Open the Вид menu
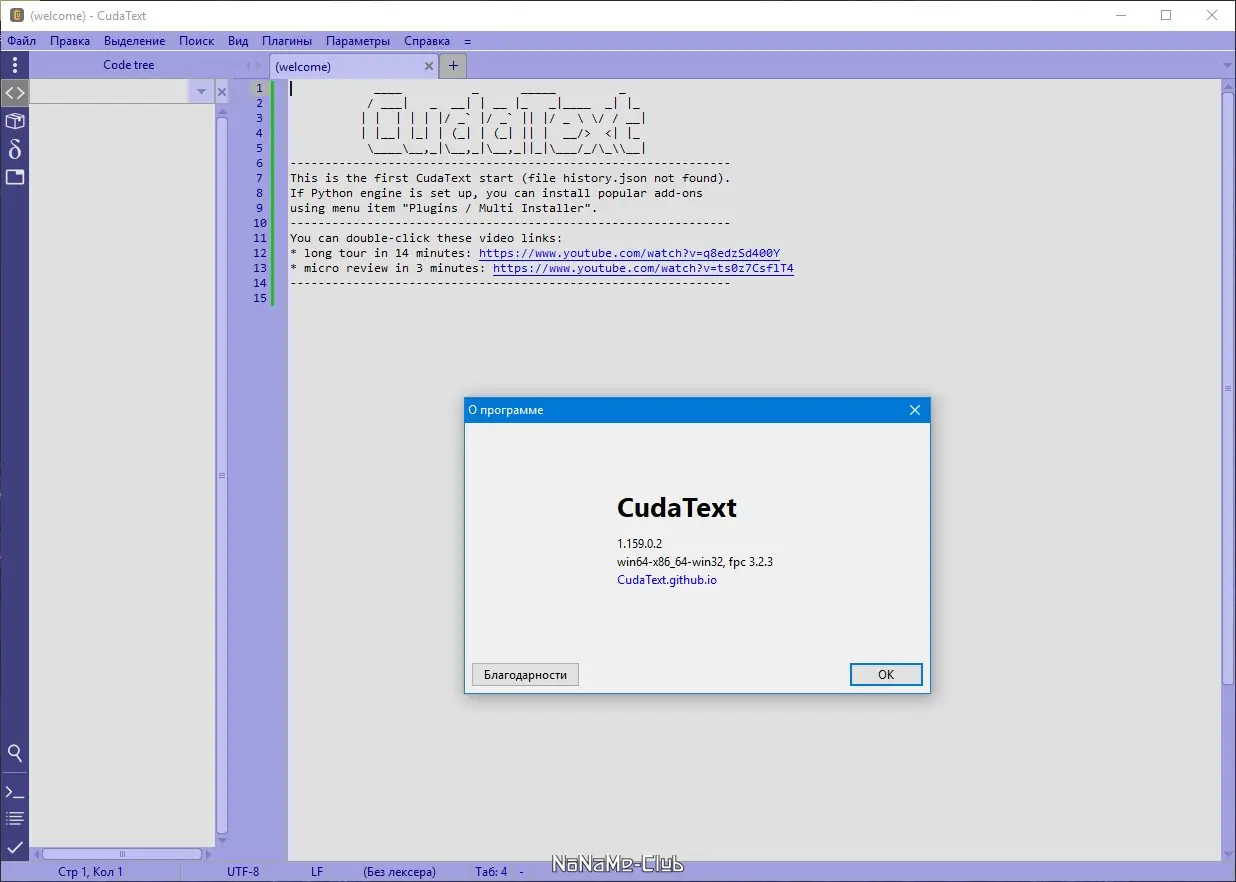 [238, 41]
